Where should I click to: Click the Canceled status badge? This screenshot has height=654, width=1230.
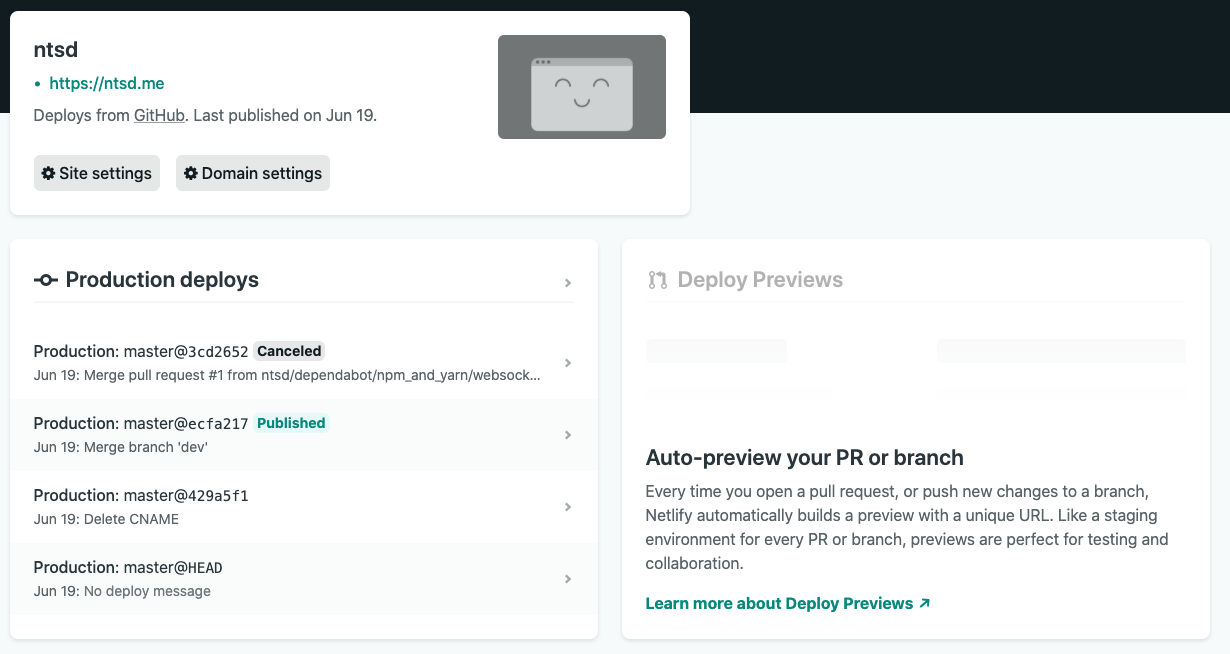pos(288,351)
